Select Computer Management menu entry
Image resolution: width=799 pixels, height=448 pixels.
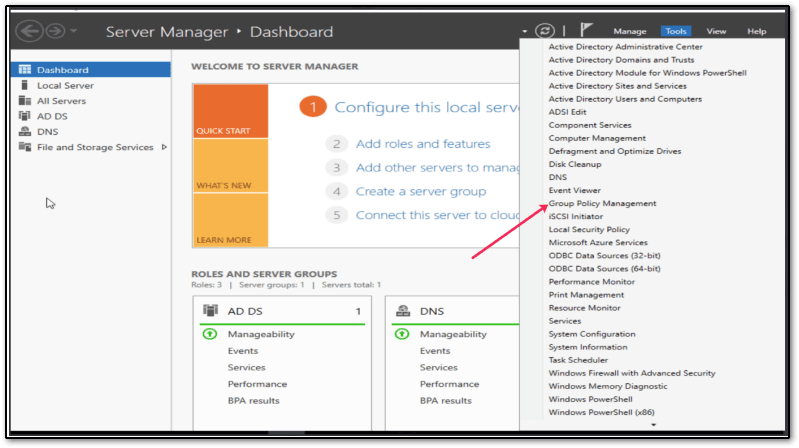click(597, 138)
